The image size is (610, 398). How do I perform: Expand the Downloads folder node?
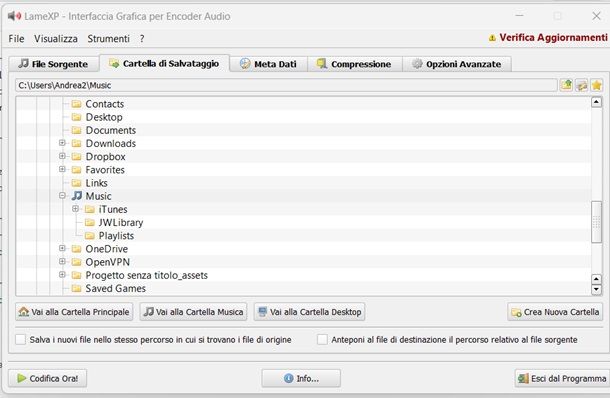(62, 143)
